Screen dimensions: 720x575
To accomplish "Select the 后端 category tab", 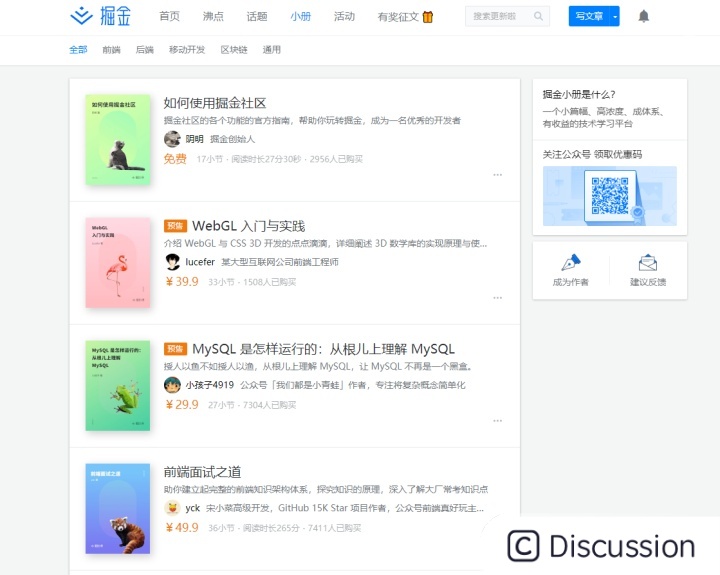I will tap(145, 50).
